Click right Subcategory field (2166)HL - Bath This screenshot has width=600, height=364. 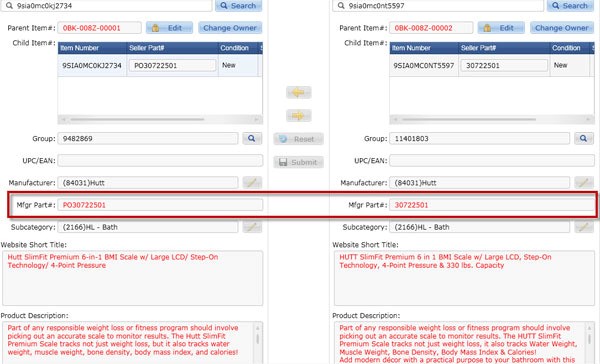point(479,227)
